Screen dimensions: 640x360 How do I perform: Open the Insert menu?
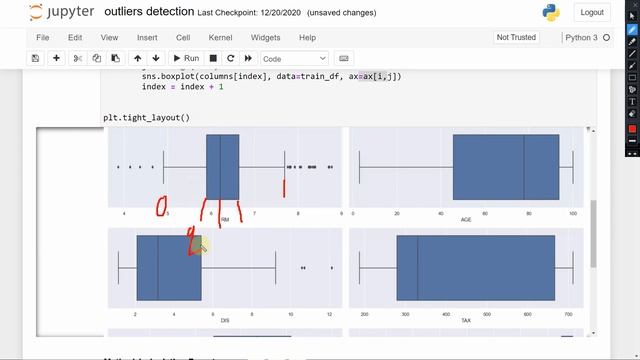click(x=147, y=38)
